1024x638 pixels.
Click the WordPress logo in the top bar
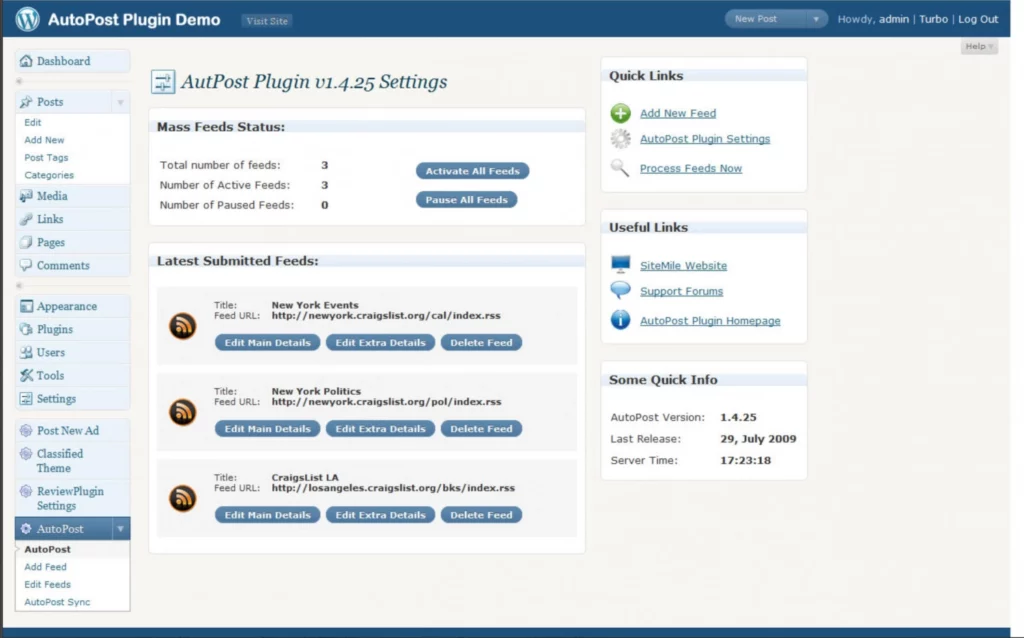26,18
